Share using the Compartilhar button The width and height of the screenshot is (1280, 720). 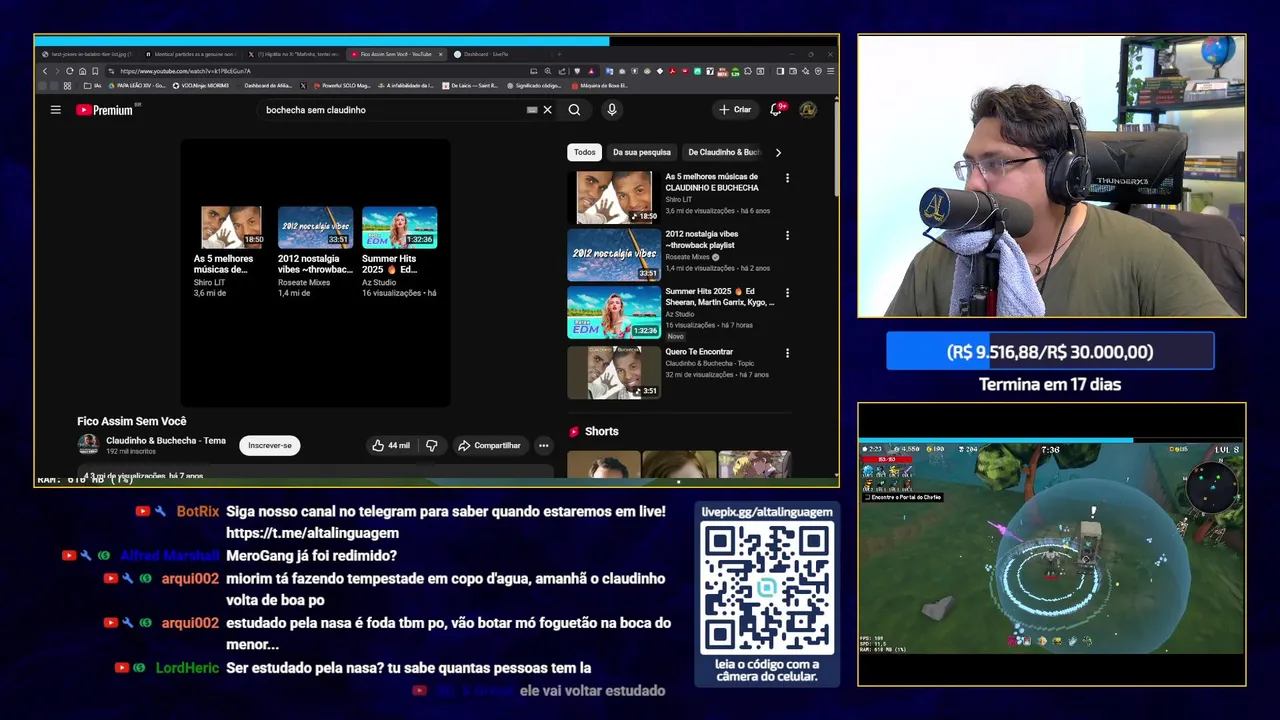(489, 445)
